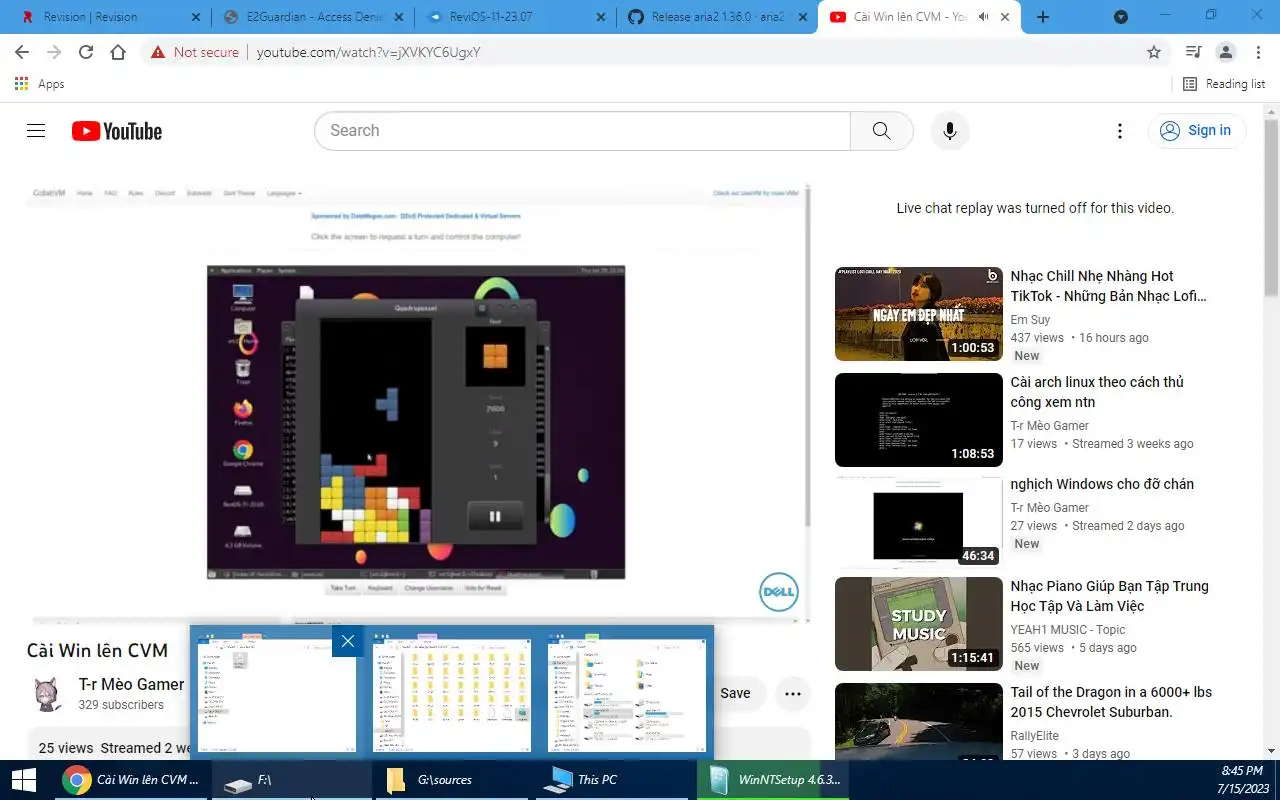Open the Chrome profile avatar menu

1226,52
